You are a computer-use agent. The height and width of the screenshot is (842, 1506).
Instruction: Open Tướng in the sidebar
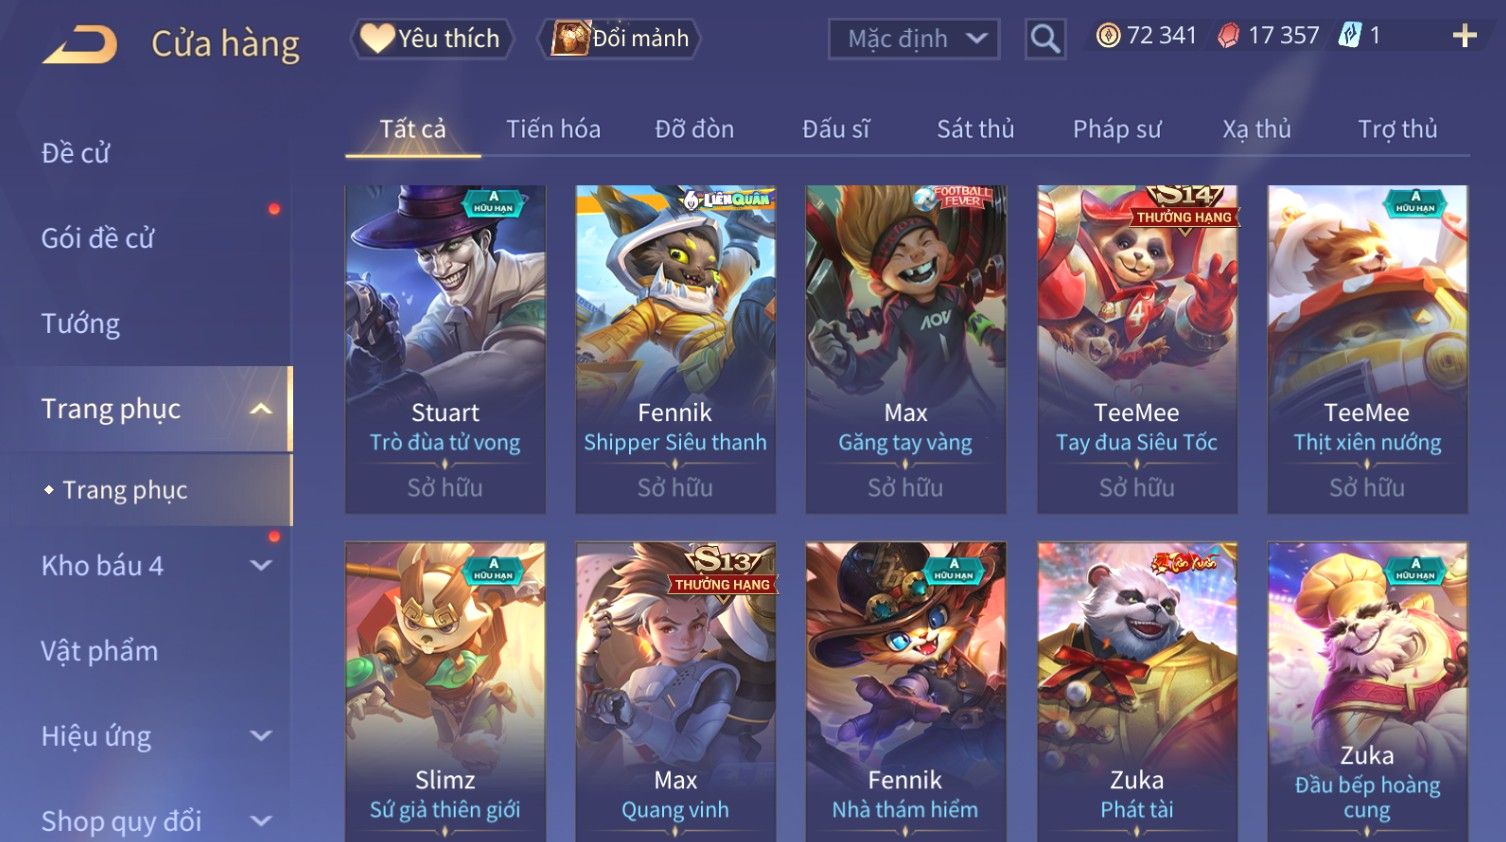81,324
